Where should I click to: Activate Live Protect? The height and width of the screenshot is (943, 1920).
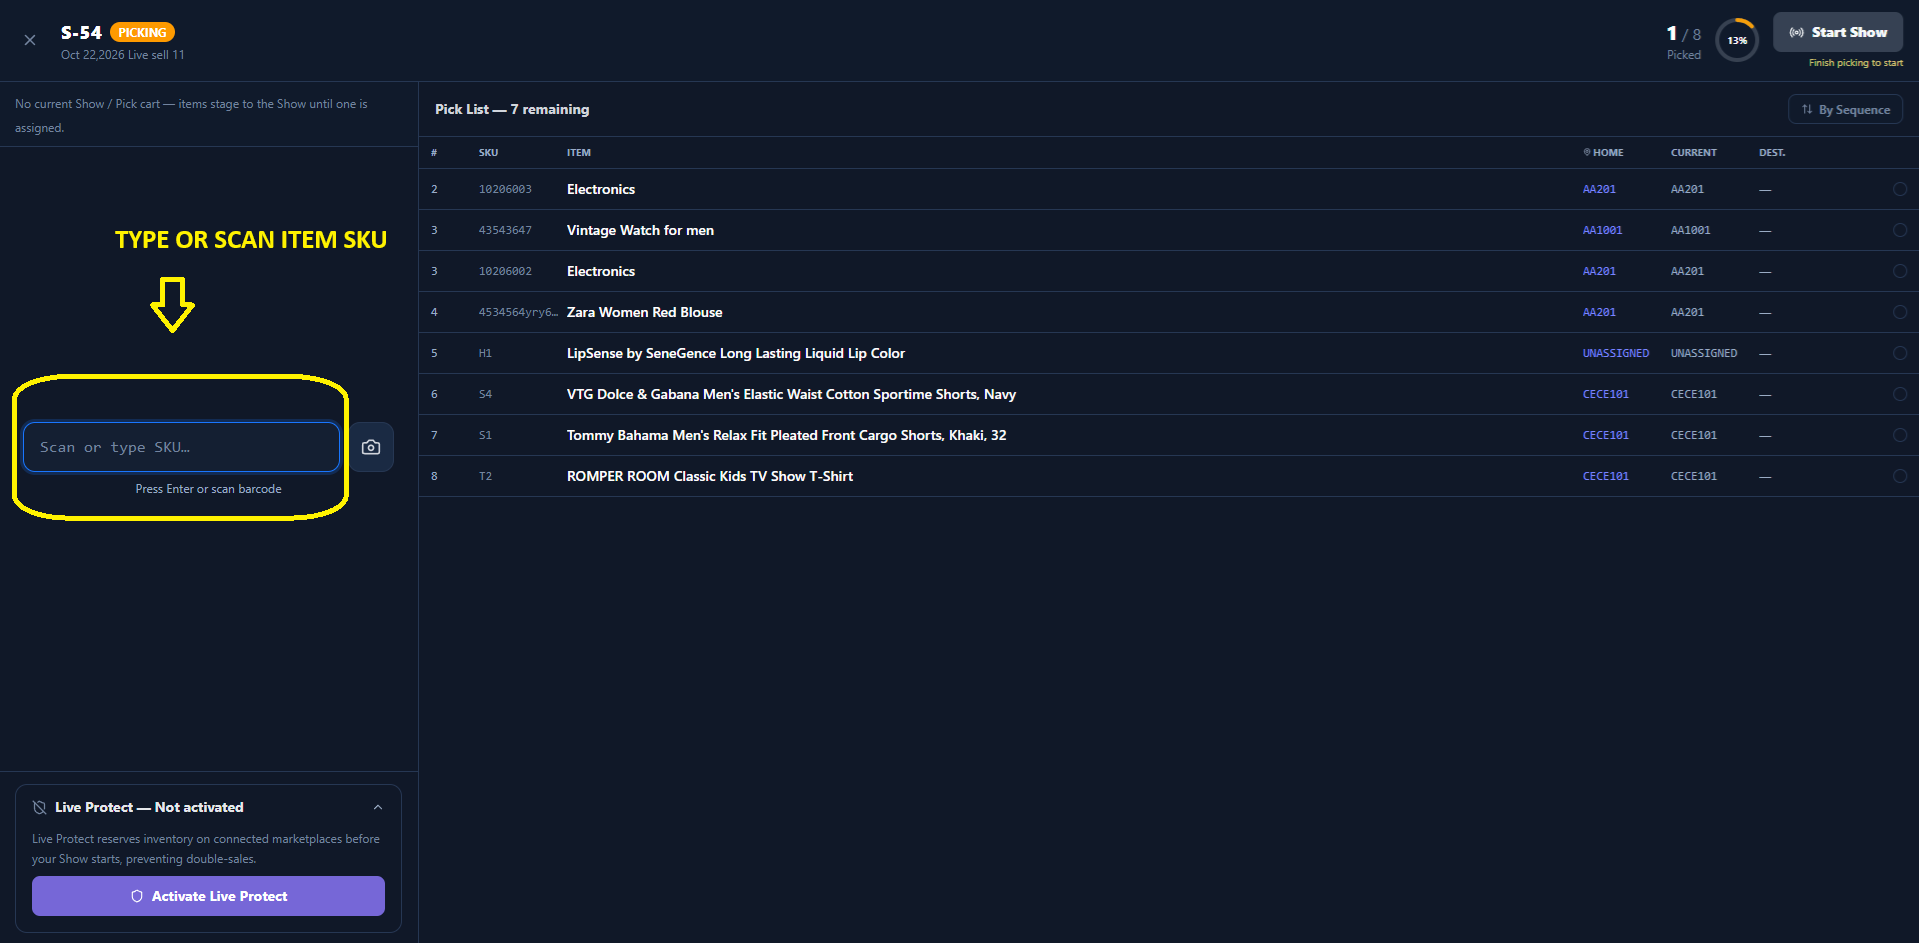(x=208, y=896)
